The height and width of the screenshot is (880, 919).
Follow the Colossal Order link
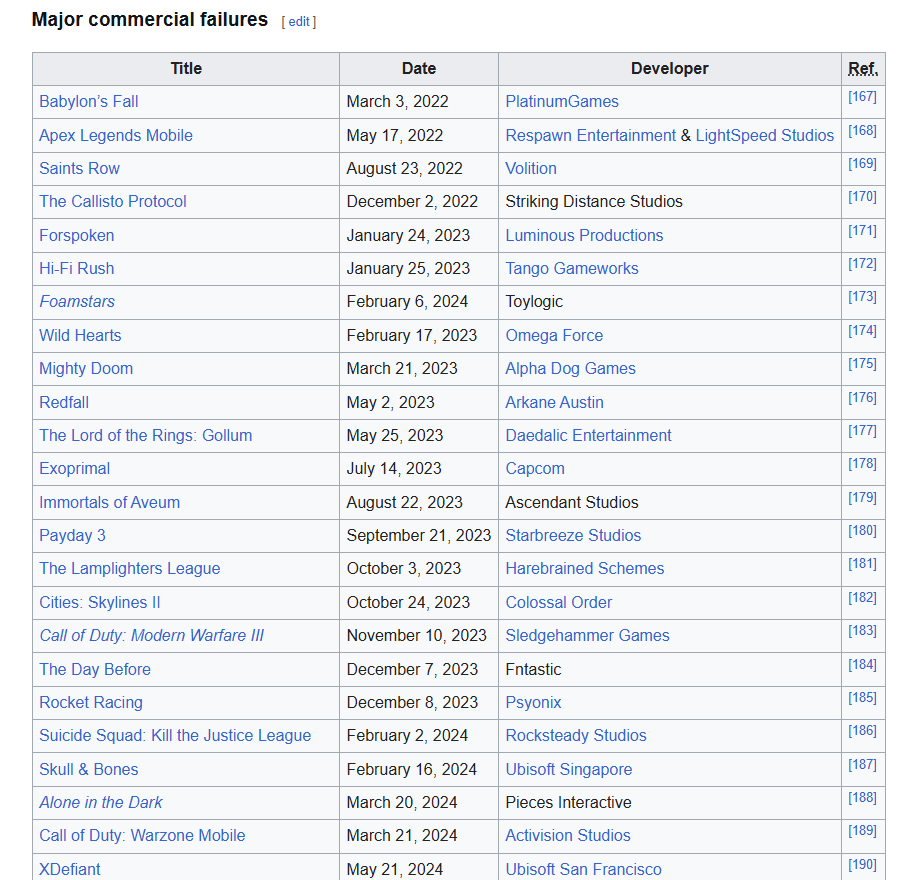[x=559, y=602]
